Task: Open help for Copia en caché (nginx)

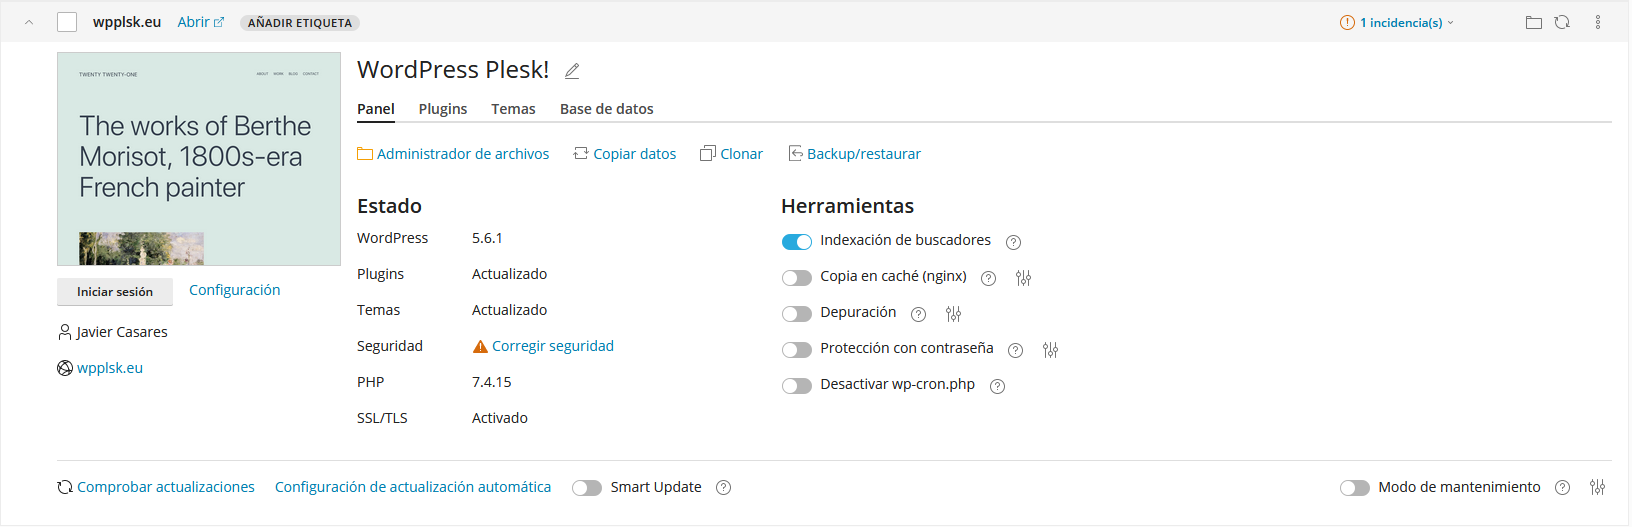Action: pos(988,278)
